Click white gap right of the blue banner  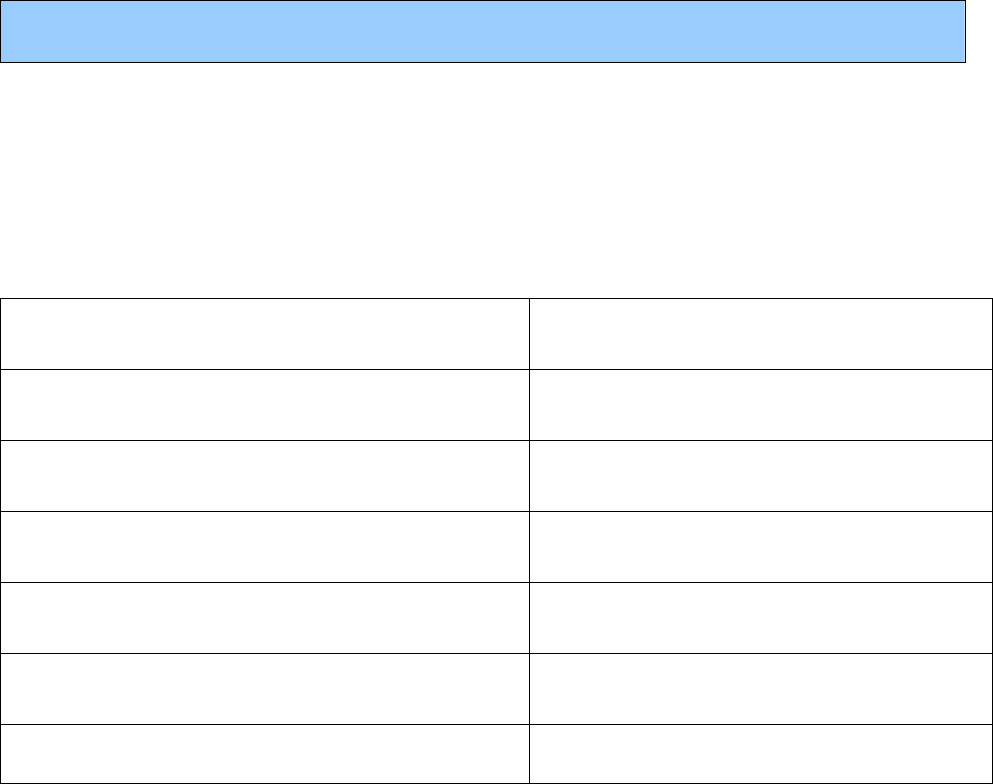[979, 31]
